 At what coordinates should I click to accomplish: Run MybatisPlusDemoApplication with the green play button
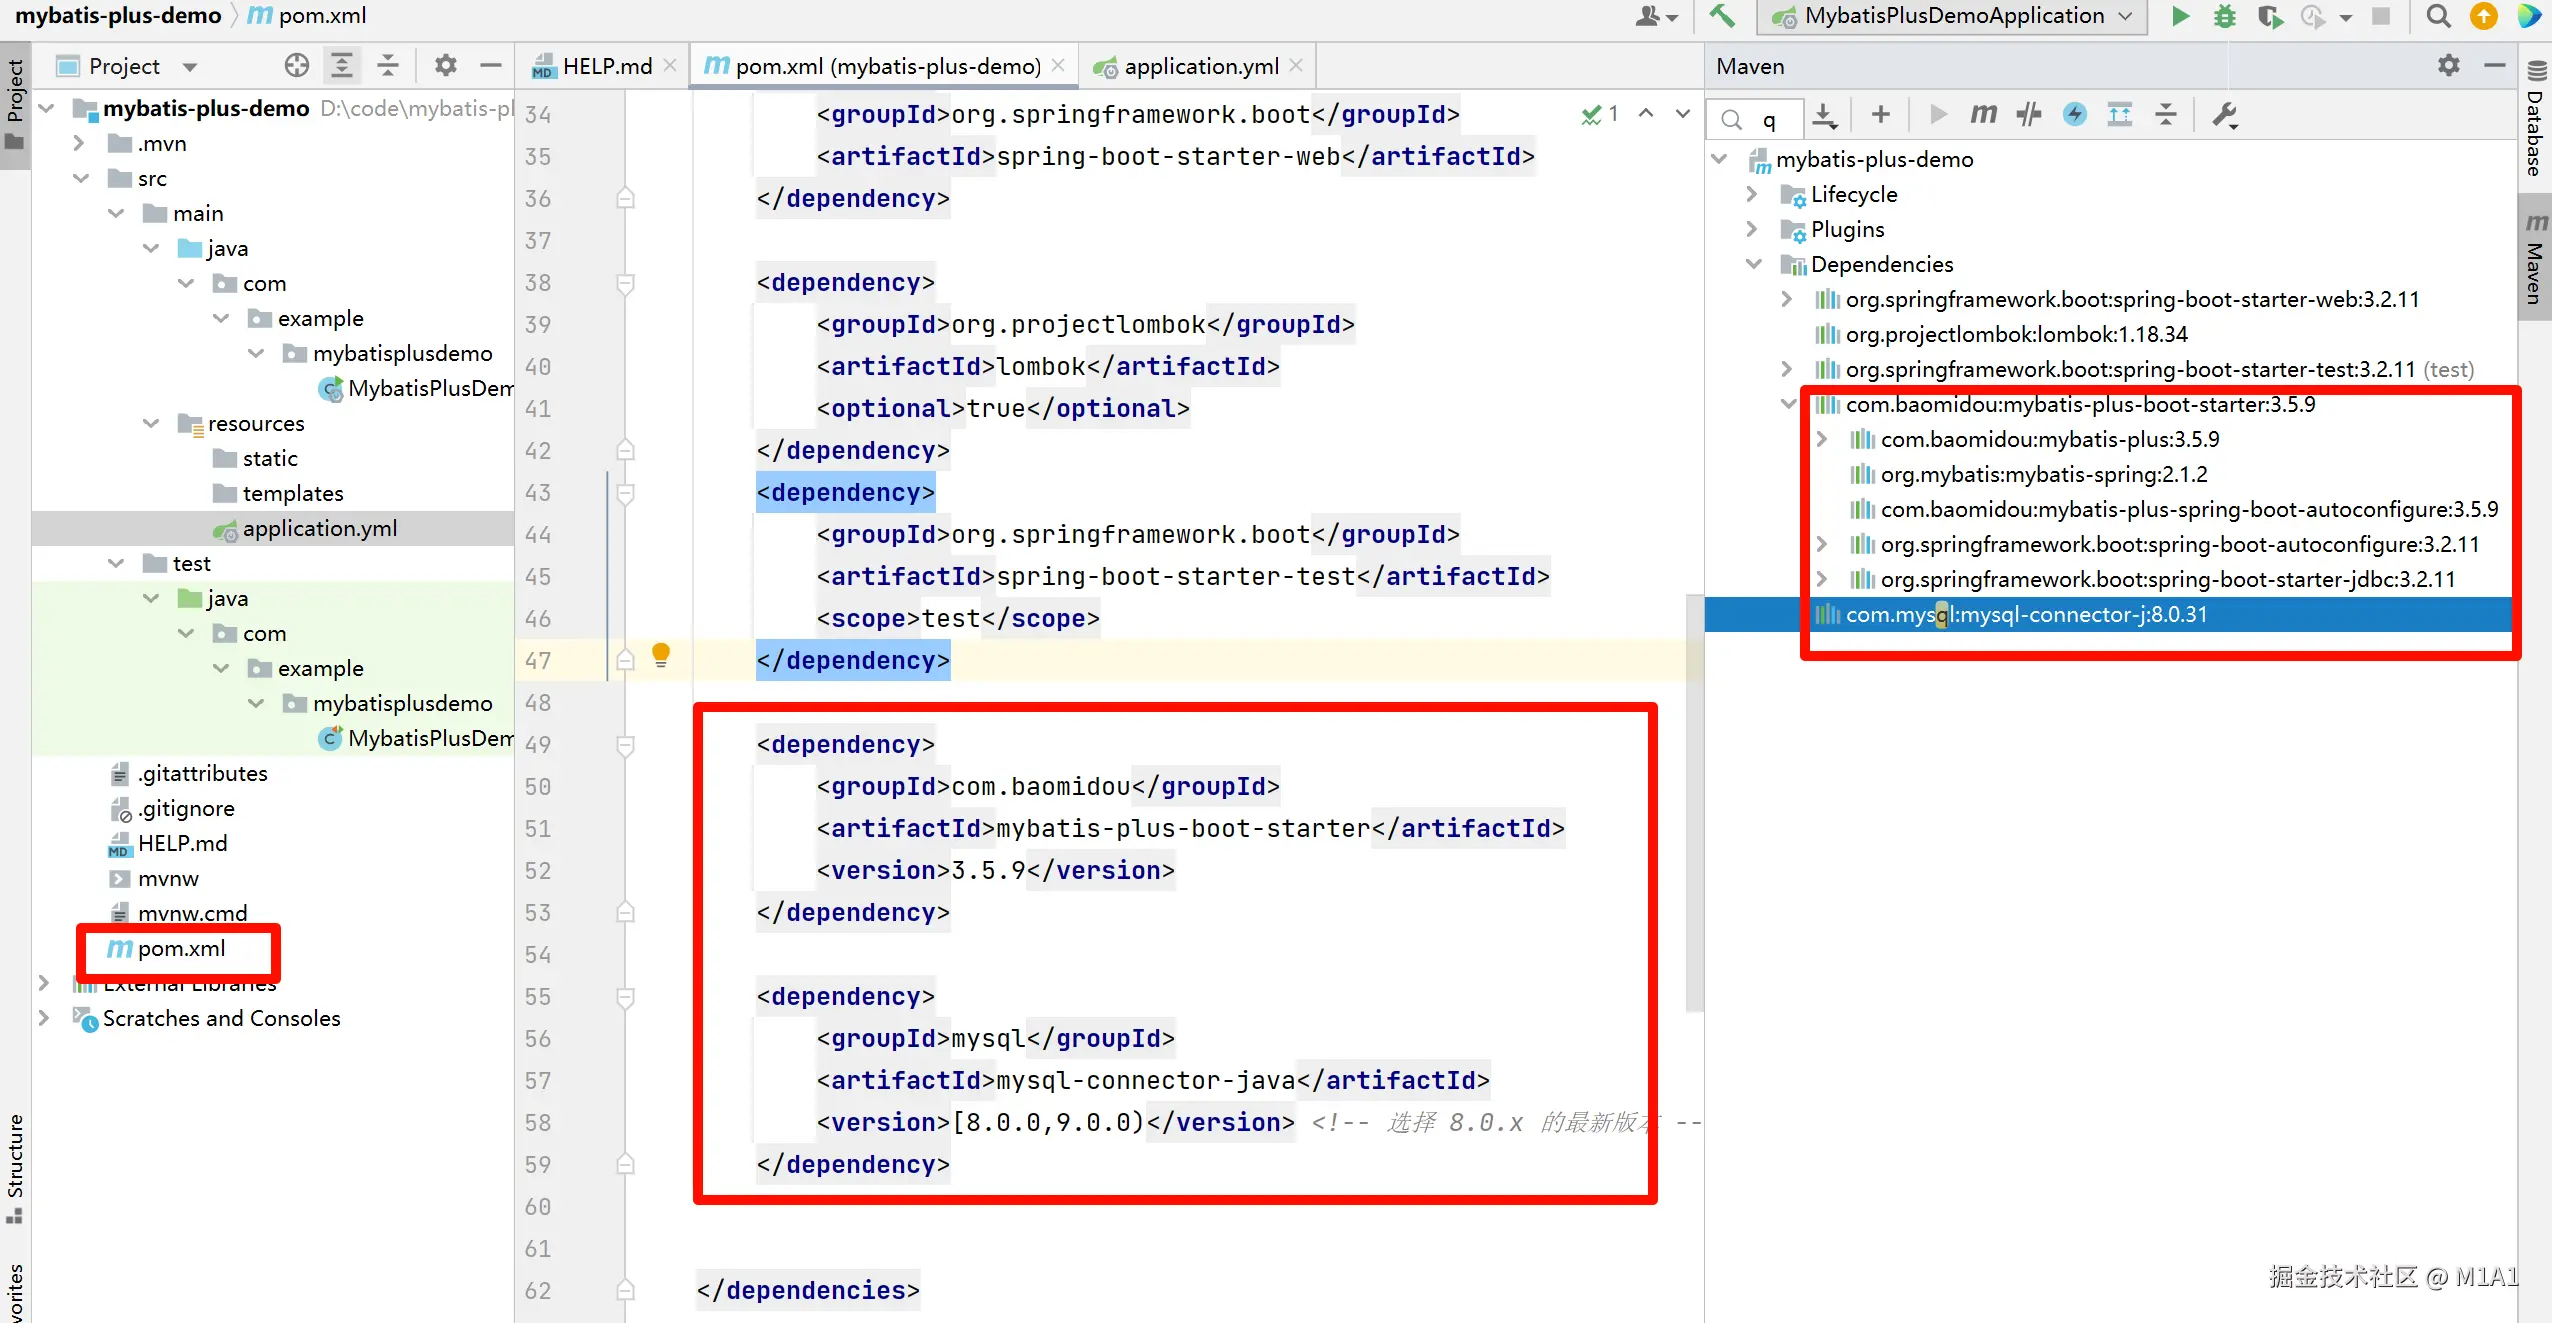2180,16
